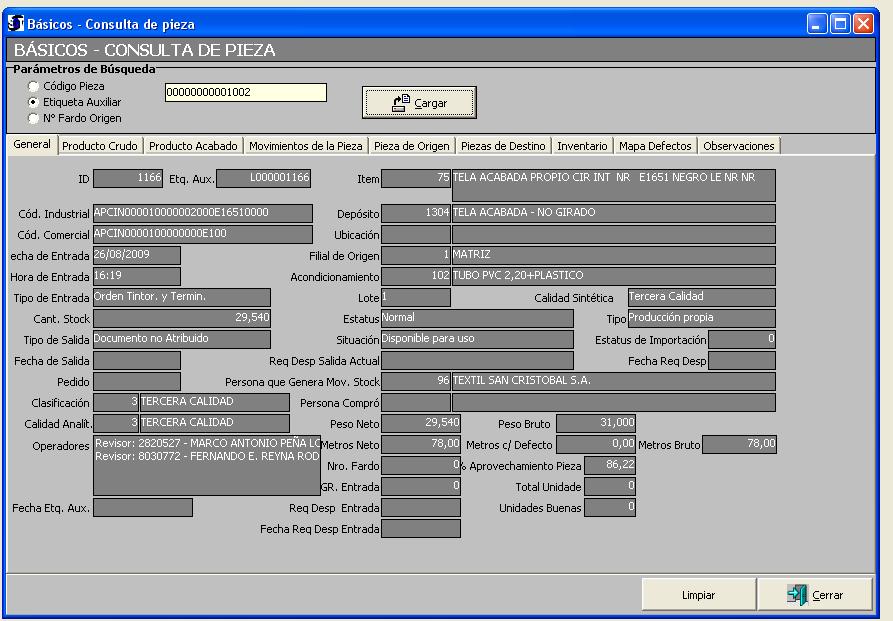
Task: Open the Inventario tab
Action: pyautogui.click(x=582, y=146)
